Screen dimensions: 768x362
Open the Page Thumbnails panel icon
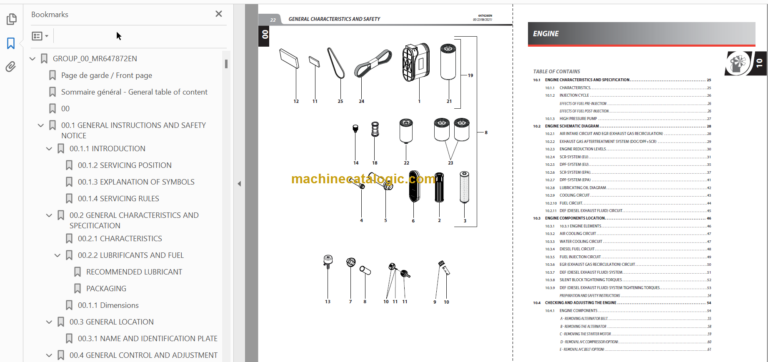(11, 20)
